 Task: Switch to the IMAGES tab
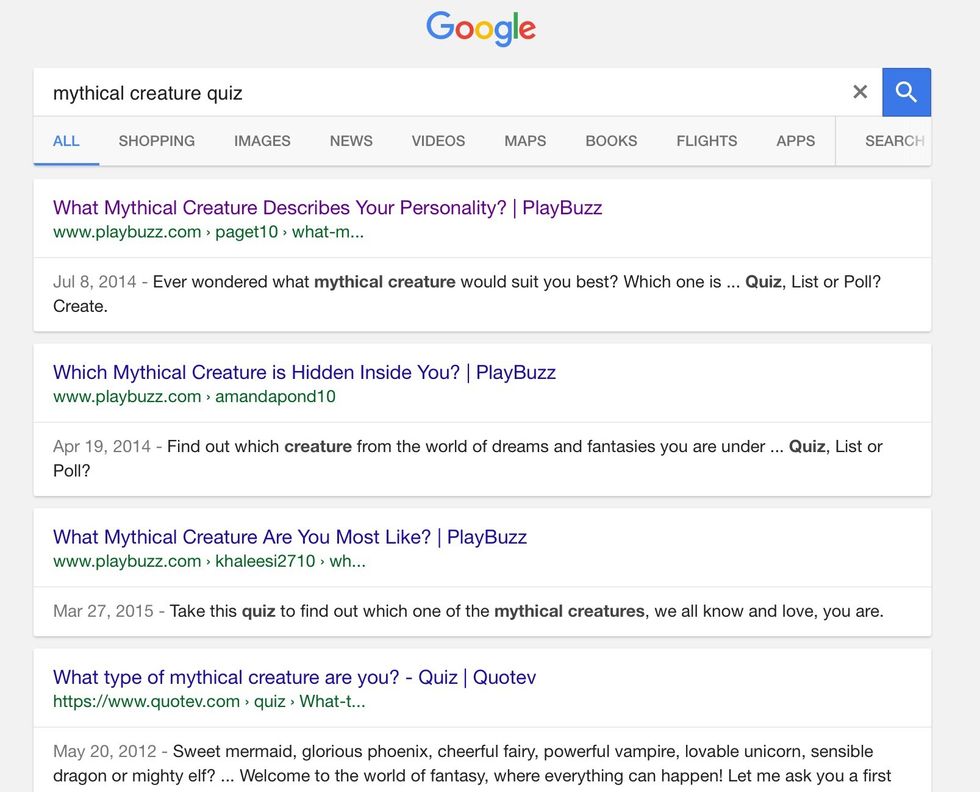coord(262,141)
